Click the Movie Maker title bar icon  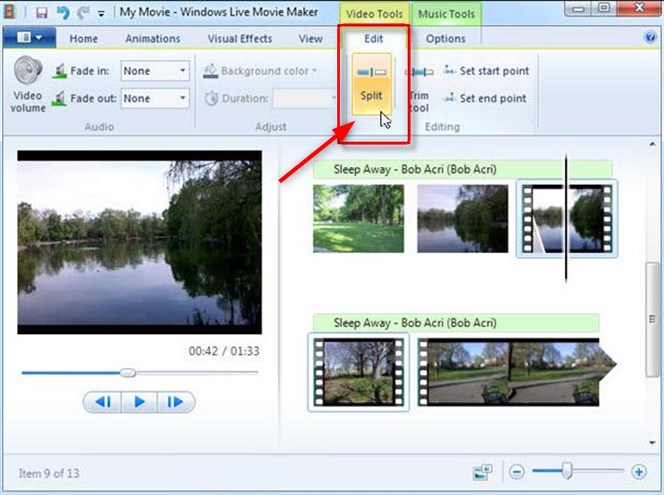9,12
